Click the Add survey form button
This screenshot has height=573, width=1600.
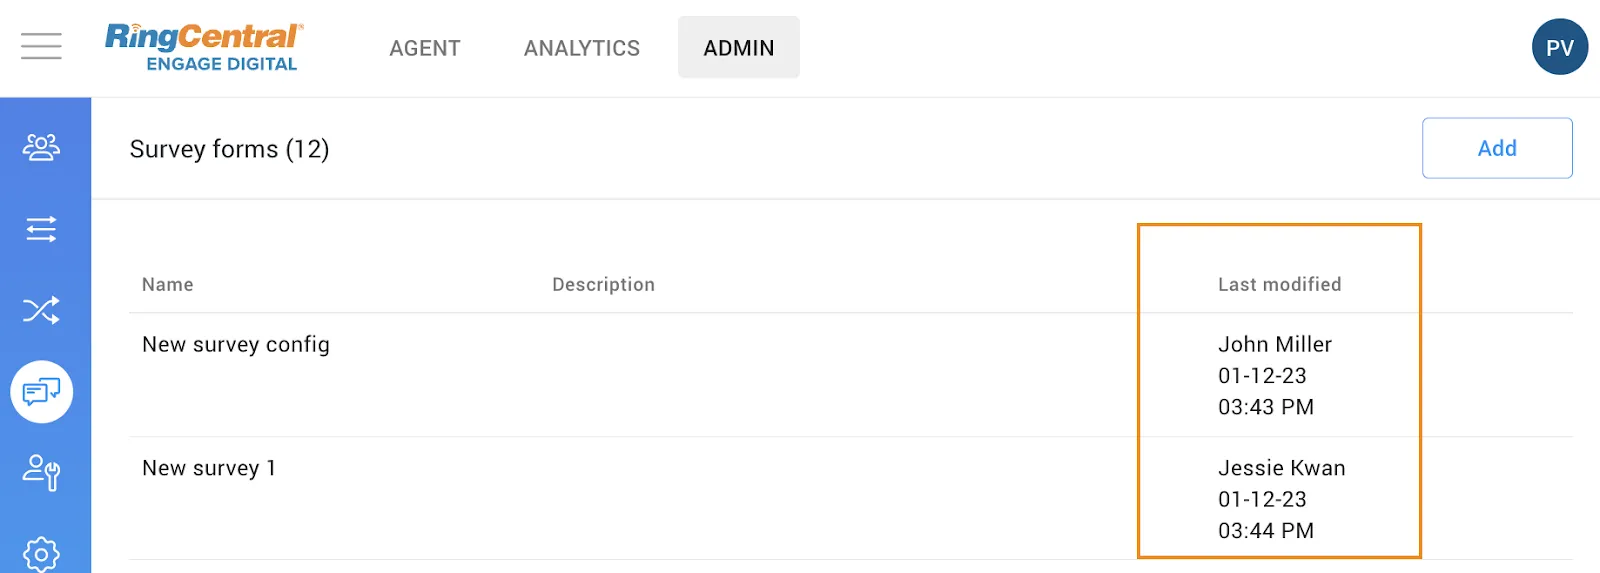[1496, 148]
